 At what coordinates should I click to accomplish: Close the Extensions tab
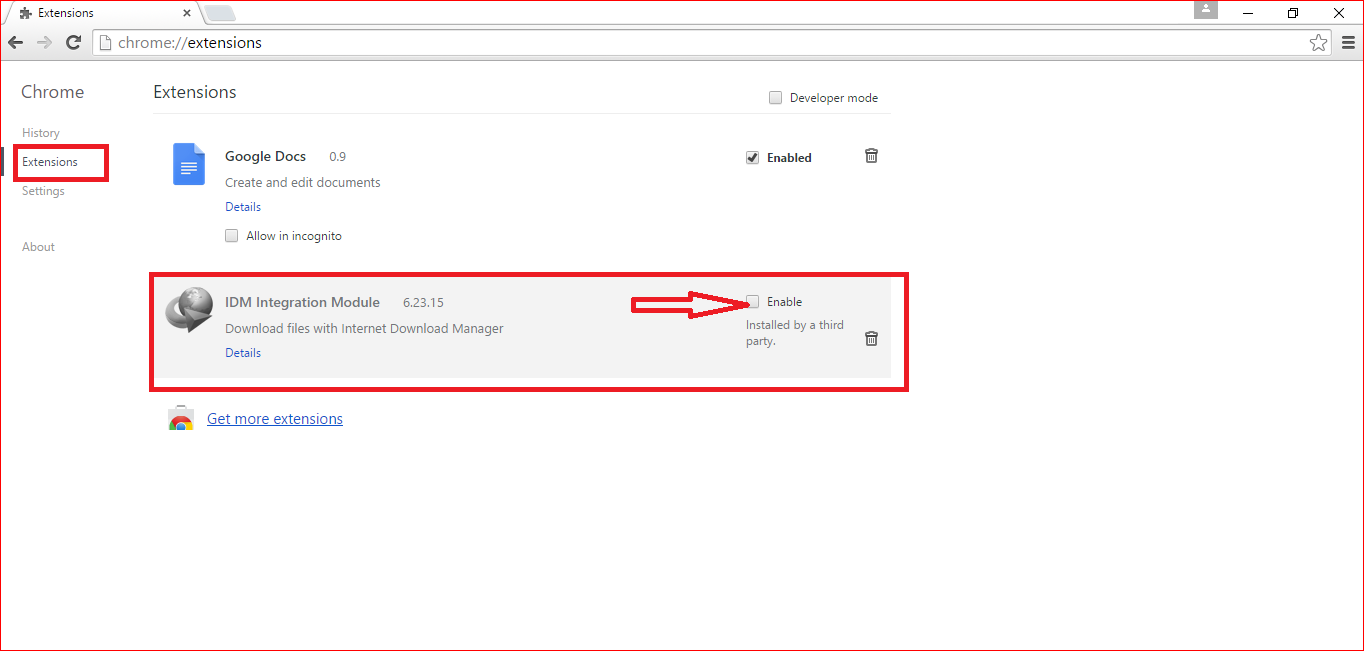tap(186, 13)
